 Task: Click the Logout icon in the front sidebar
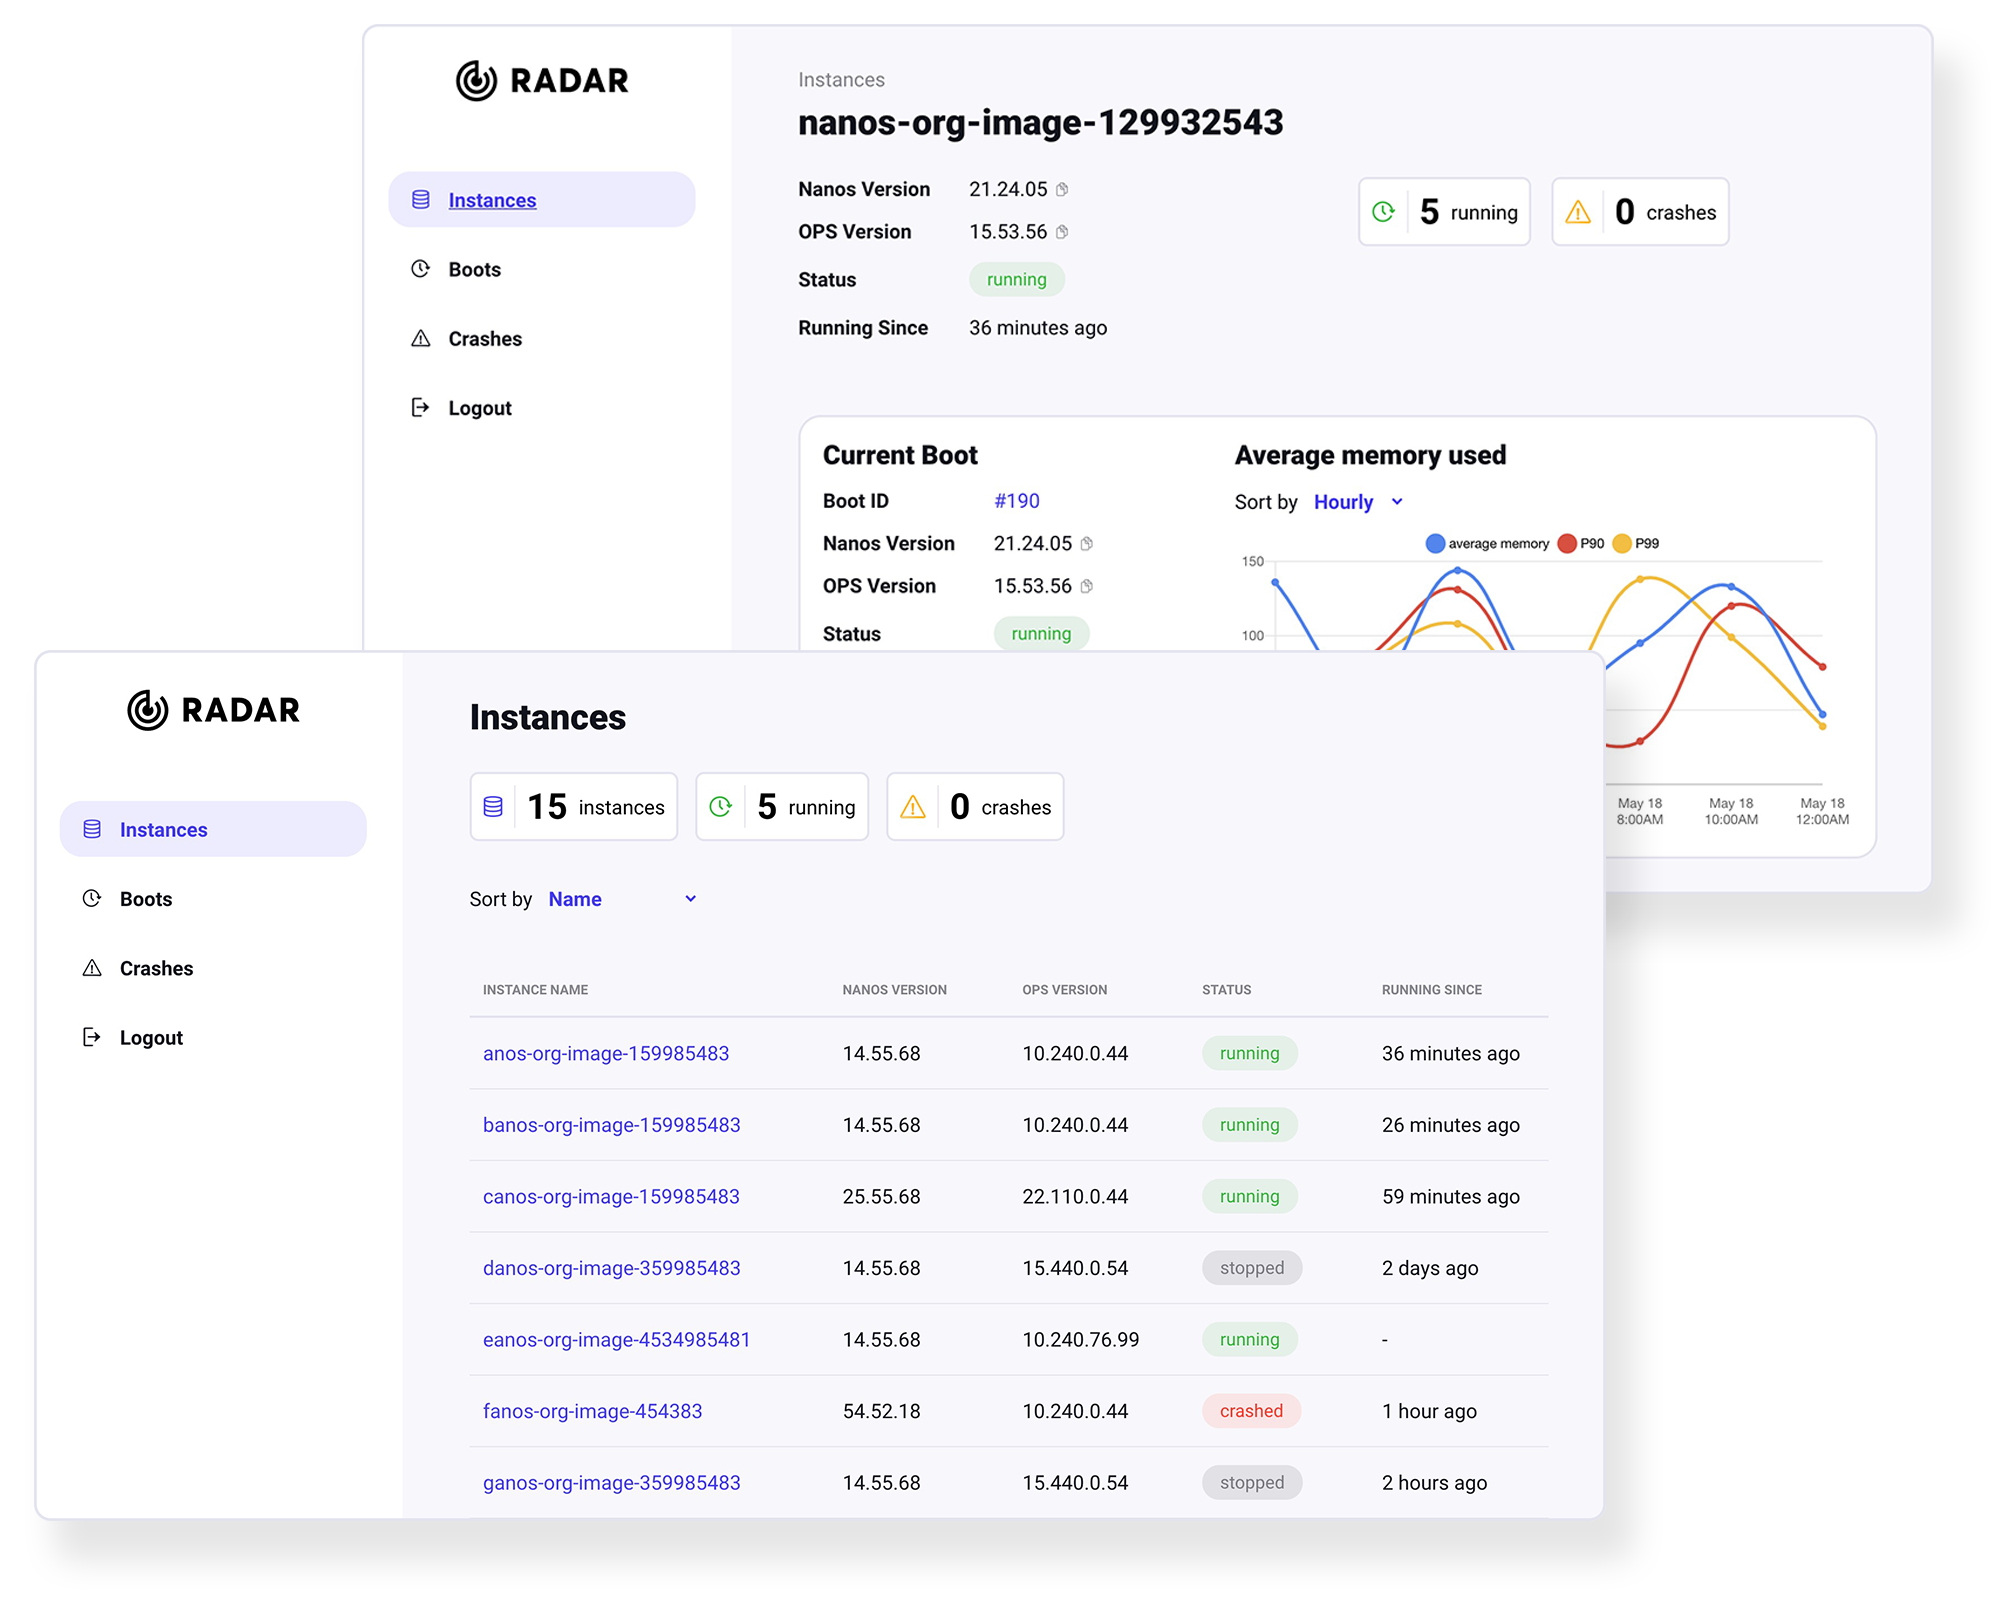tap(92, 1037)
